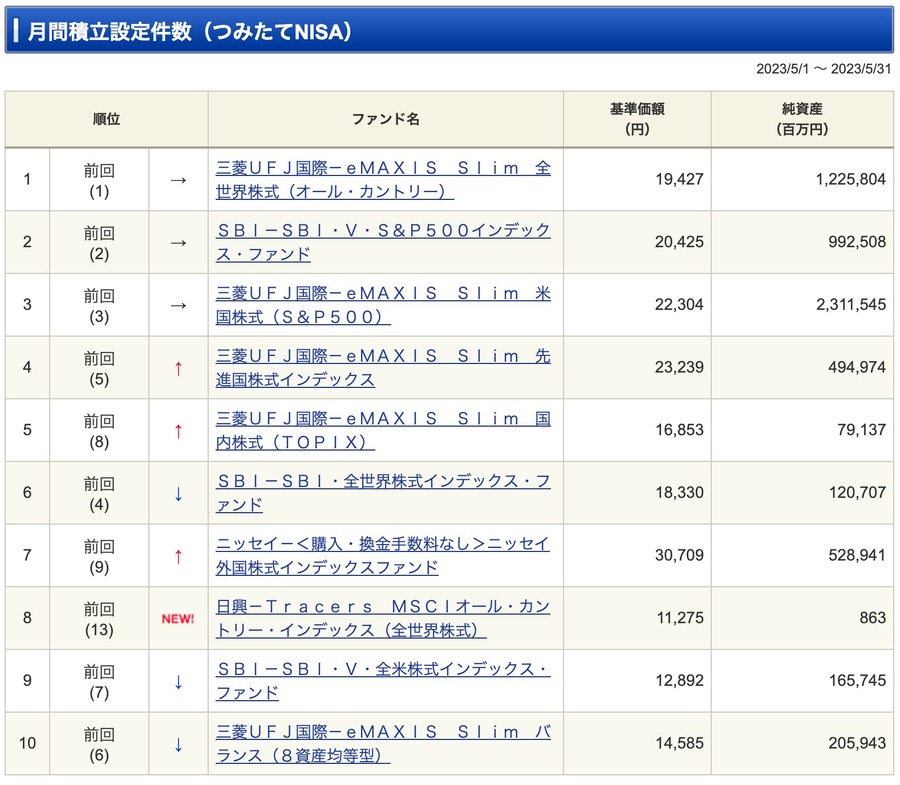900x785 pixels.
Task: Open SBI・全世界株式インデックス・ファンド link
Action: (x=383, y=493)
